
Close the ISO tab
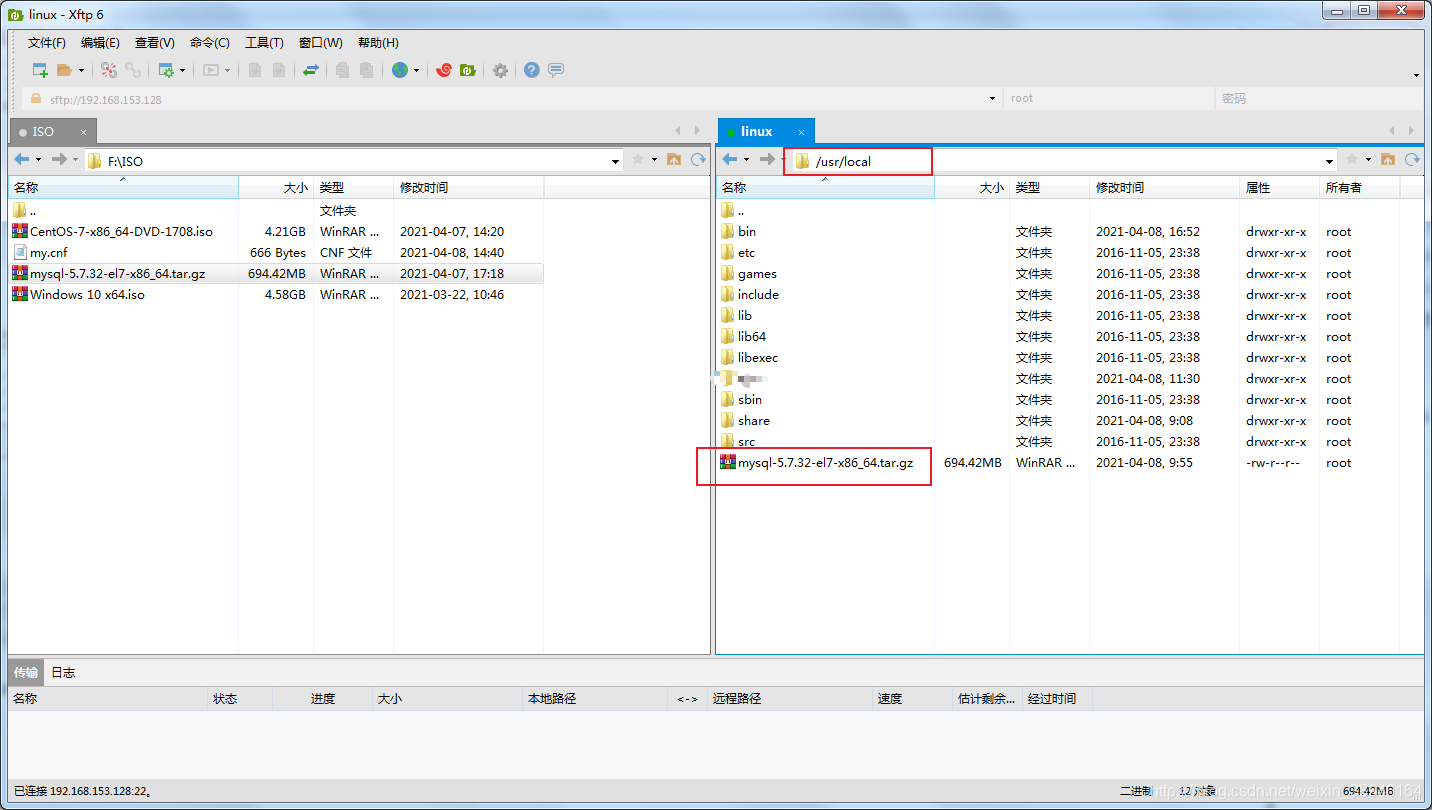coord(84,132)
